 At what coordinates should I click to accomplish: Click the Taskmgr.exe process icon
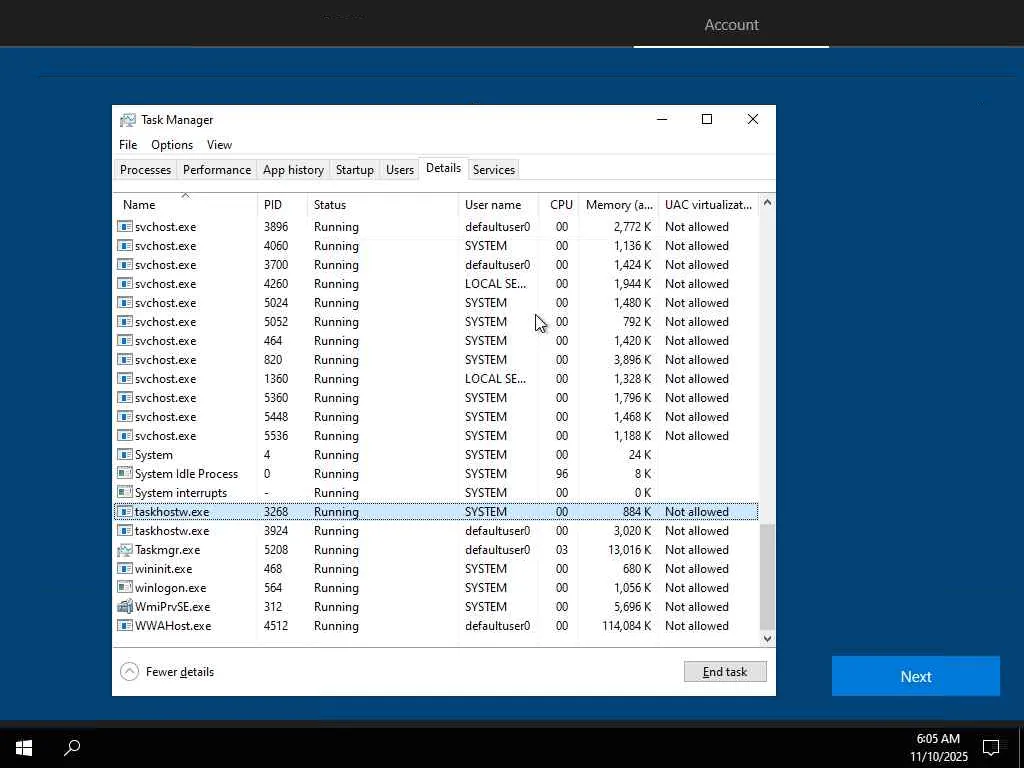[125, 550]
